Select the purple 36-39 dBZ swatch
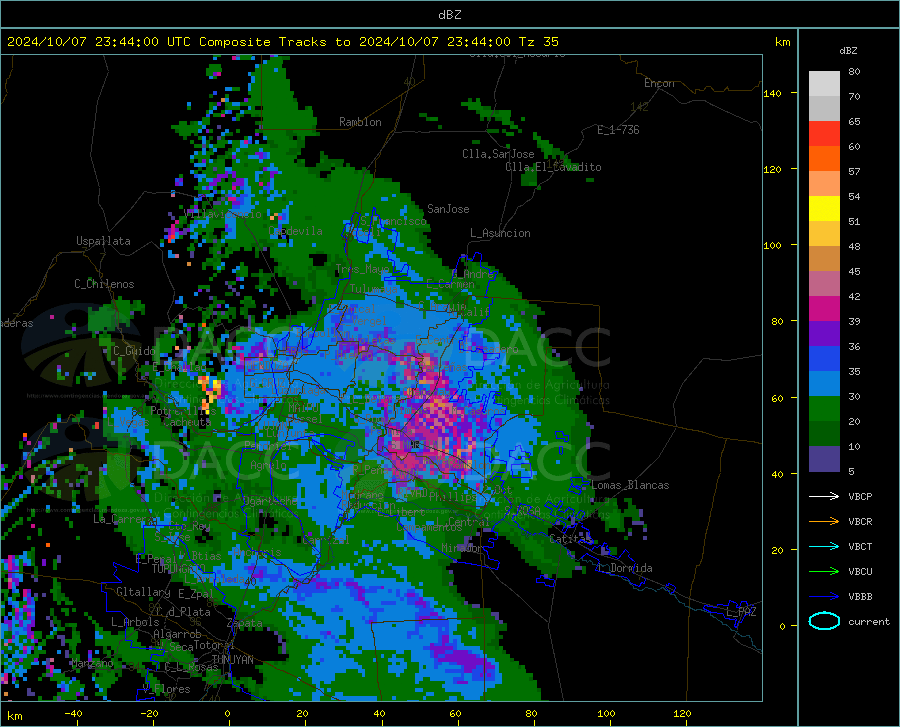Screen dimensions: 900x727 (x=824, y=334)
